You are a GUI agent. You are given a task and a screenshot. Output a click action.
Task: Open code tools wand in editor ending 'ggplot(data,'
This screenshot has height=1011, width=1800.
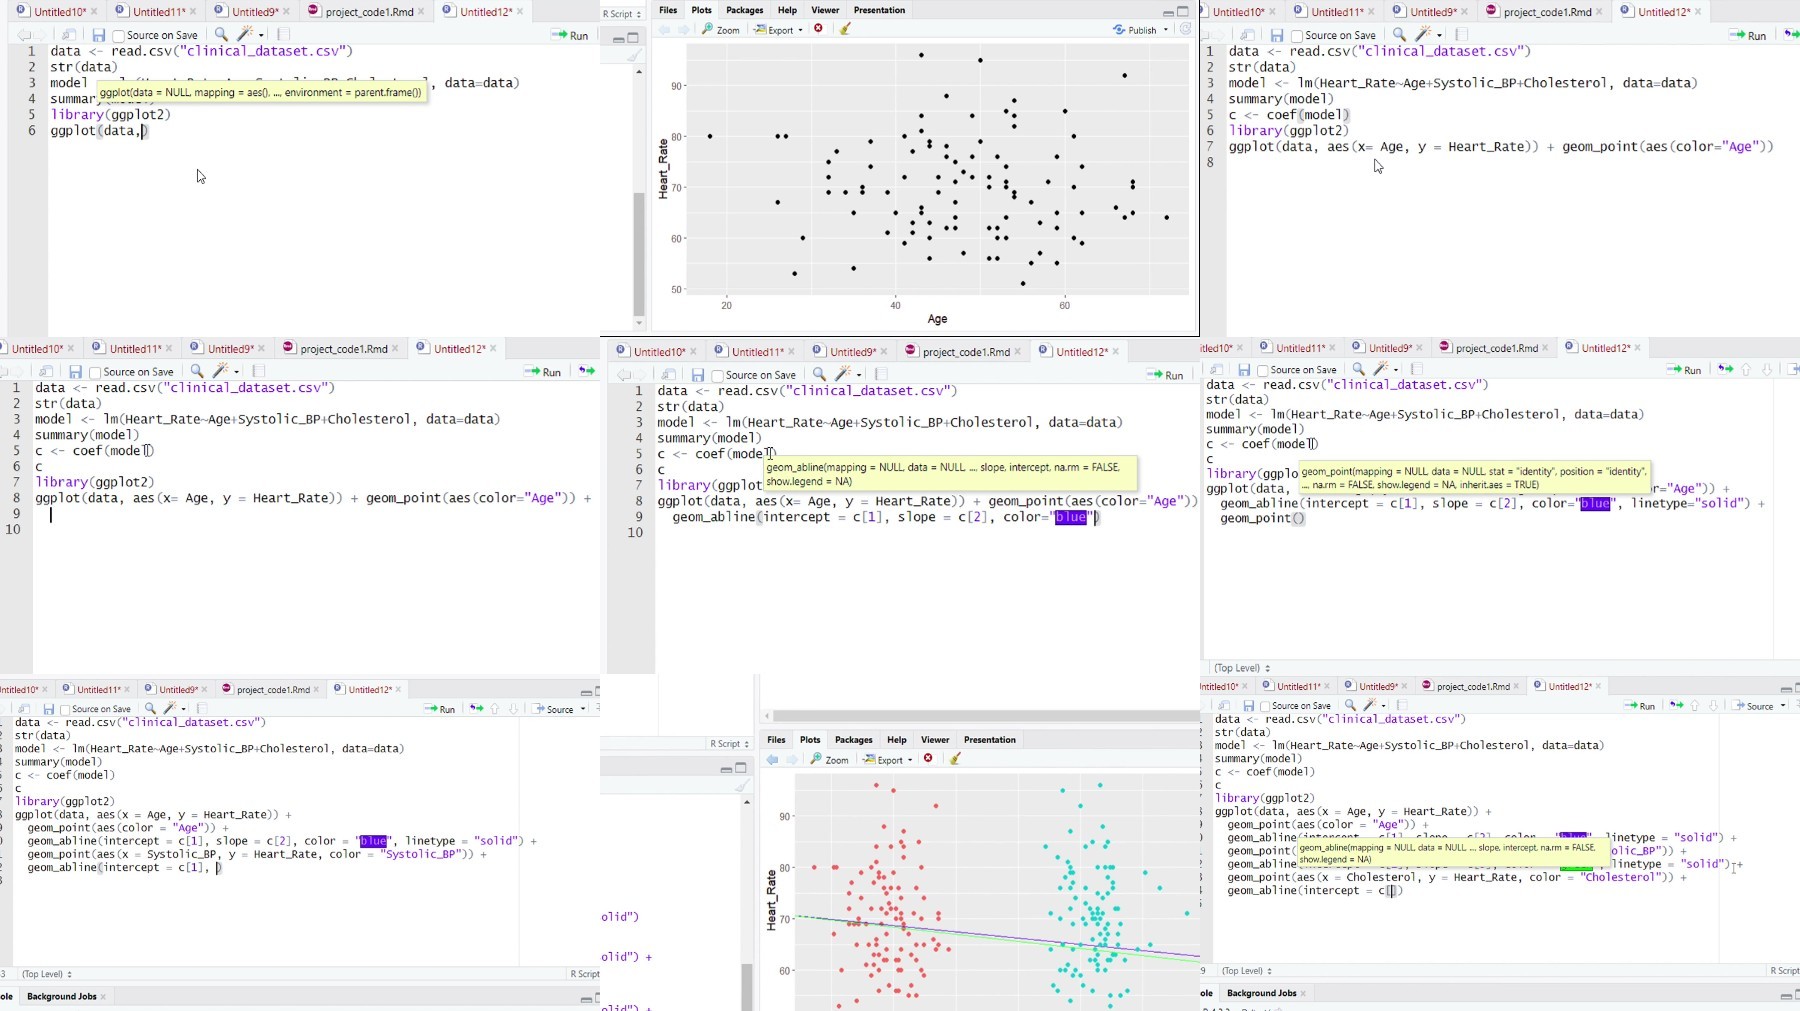(x=245, y=35)
